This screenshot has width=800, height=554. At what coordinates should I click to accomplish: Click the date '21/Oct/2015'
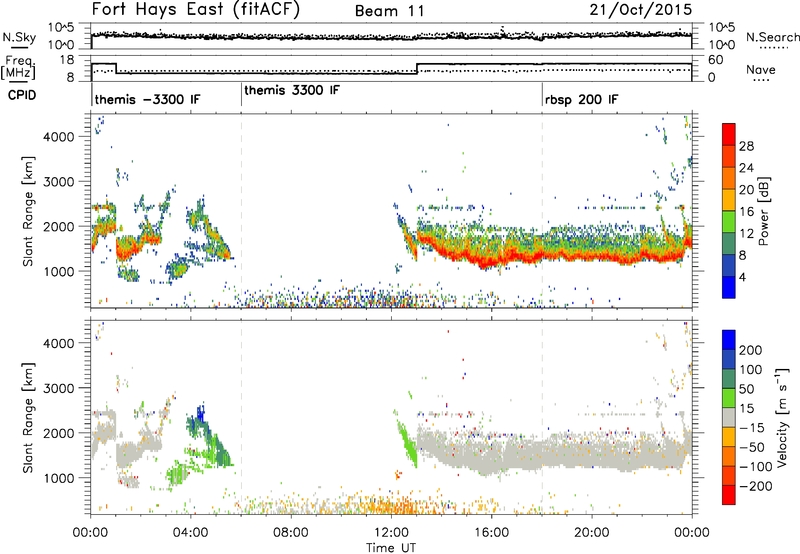[x=641, y=10]
